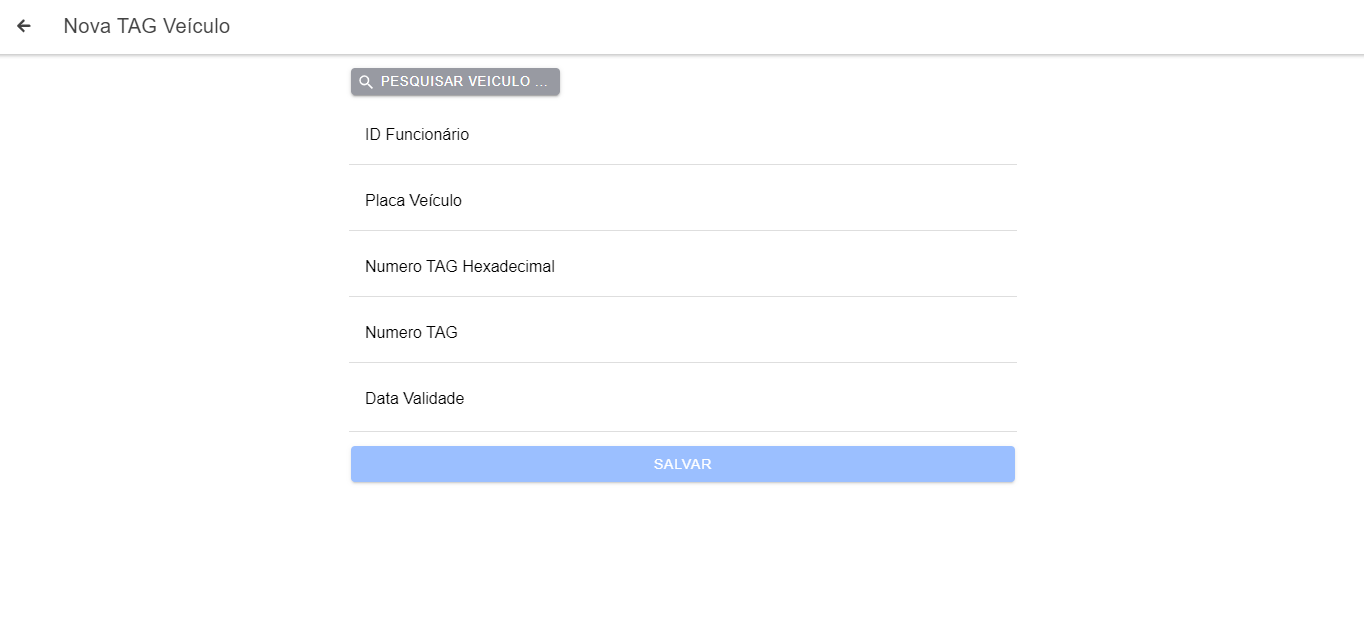
Task: Click into Numero TAG Hexadecimal field
Action: point(682,267)
